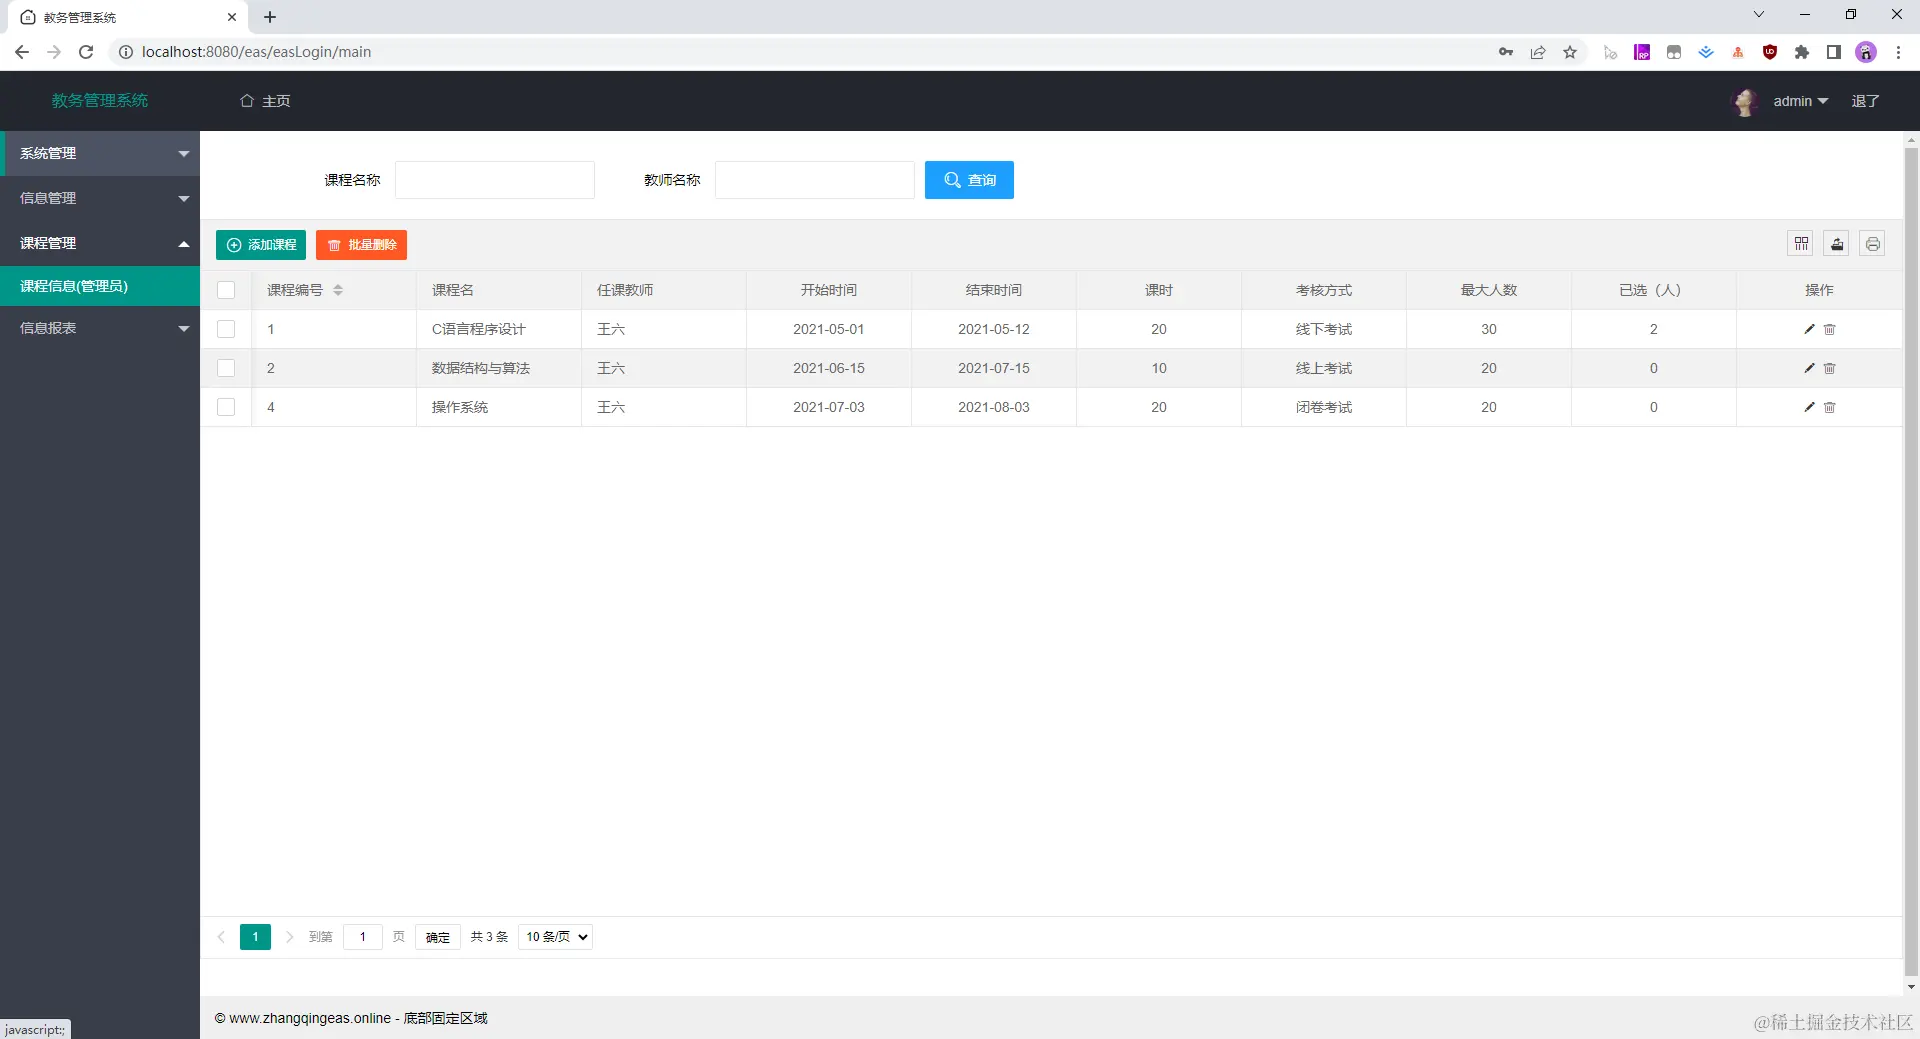Click vertical page scrollbar
This screenshot has height=1039, width=1920.
1911,560
